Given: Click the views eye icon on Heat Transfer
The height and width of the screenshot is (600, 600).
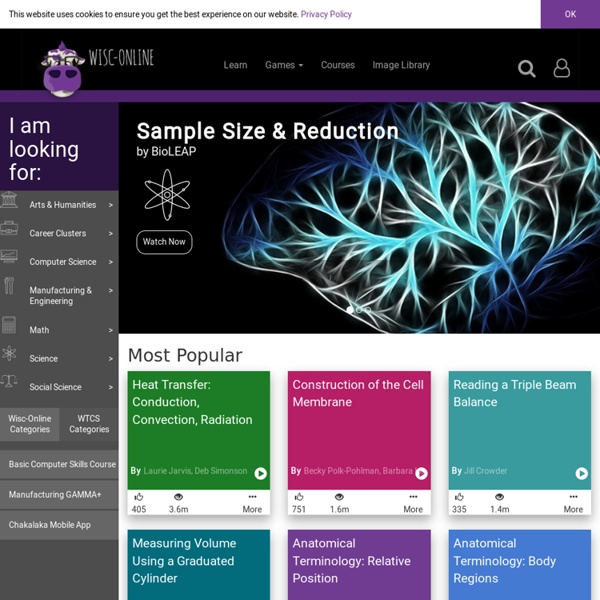Looking at the screenshot, I should (x=178, y=497).
